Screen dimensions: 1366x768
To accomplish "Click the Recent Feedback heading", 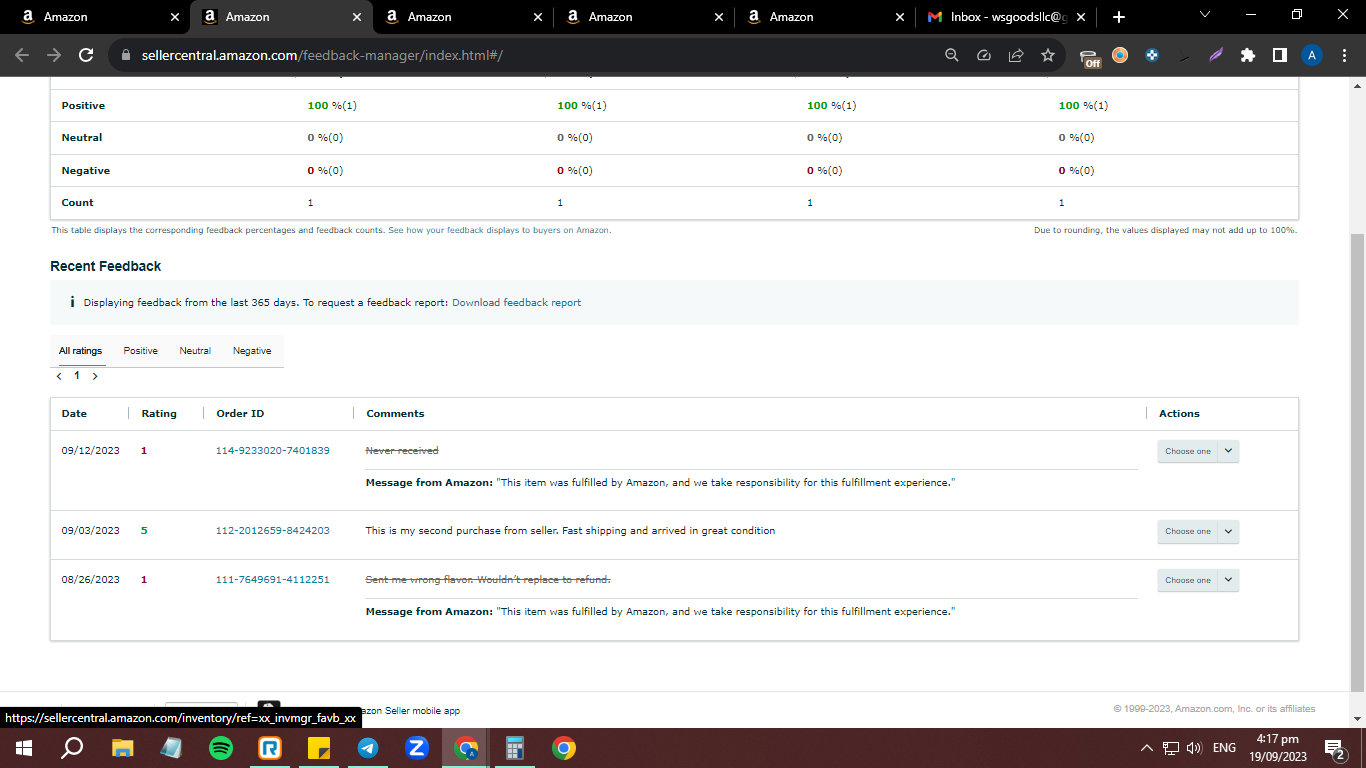I will 105,266.
